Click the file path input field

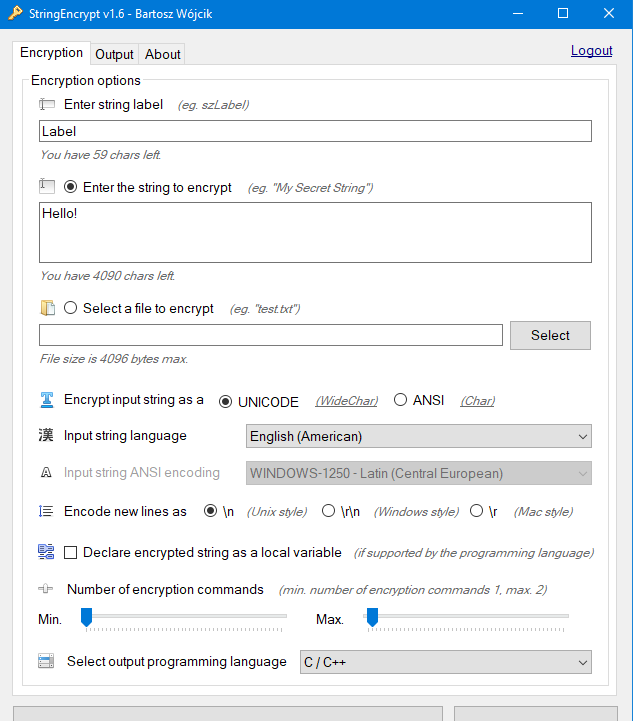[271, 335]
